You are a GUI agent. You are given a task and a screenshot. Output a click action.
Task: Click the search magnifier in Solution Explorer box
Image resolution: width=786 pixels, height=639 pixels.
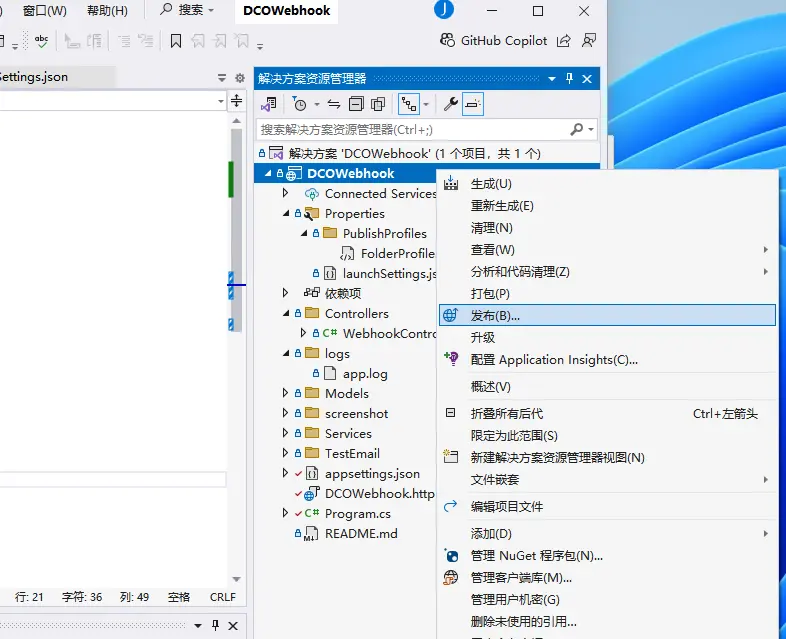pyautogui.click(x=576, y=130)
